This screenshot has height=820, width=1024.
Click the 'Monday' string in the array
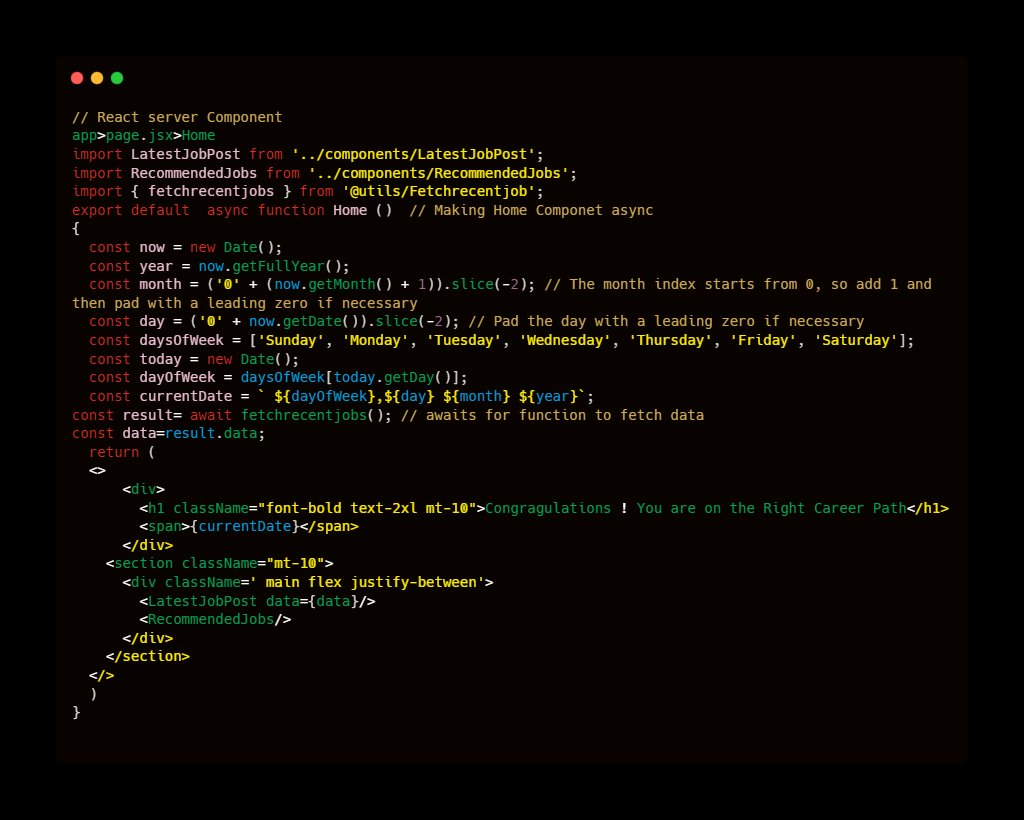[x=376, y=341]
